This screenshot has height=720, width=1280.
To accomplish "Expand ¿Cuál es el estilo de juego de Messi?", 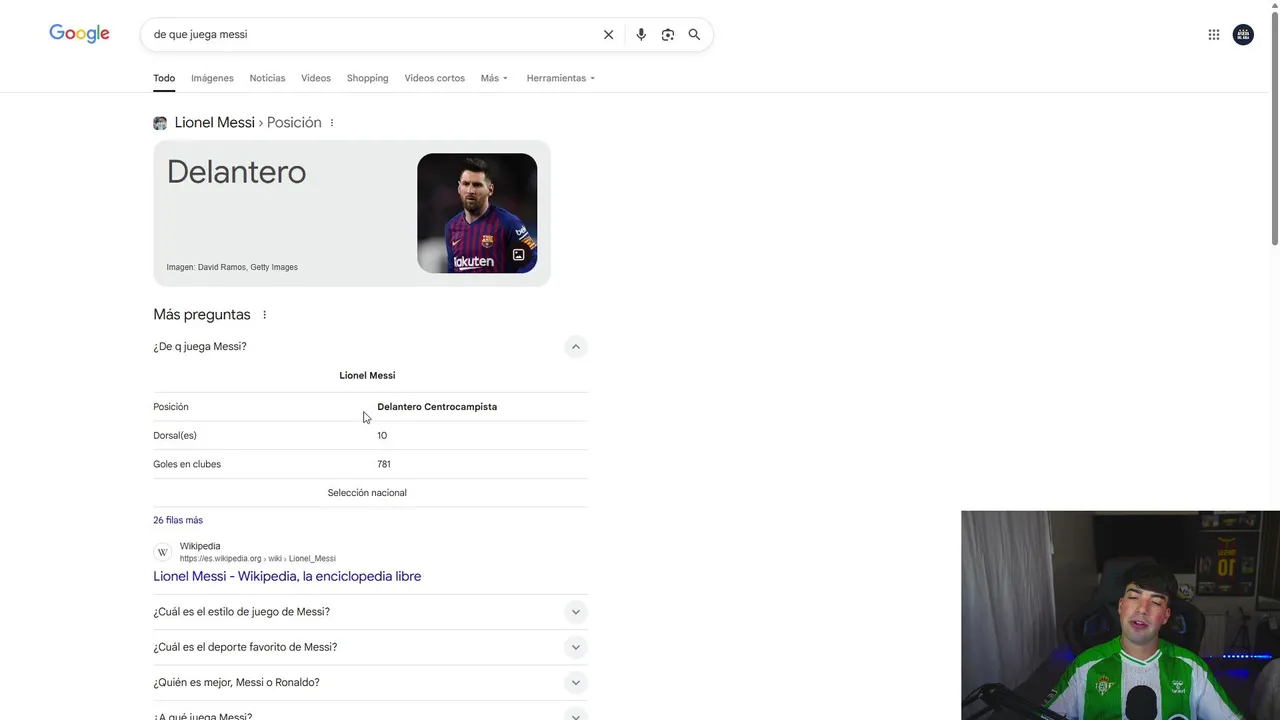I will [x=575, y=612].
